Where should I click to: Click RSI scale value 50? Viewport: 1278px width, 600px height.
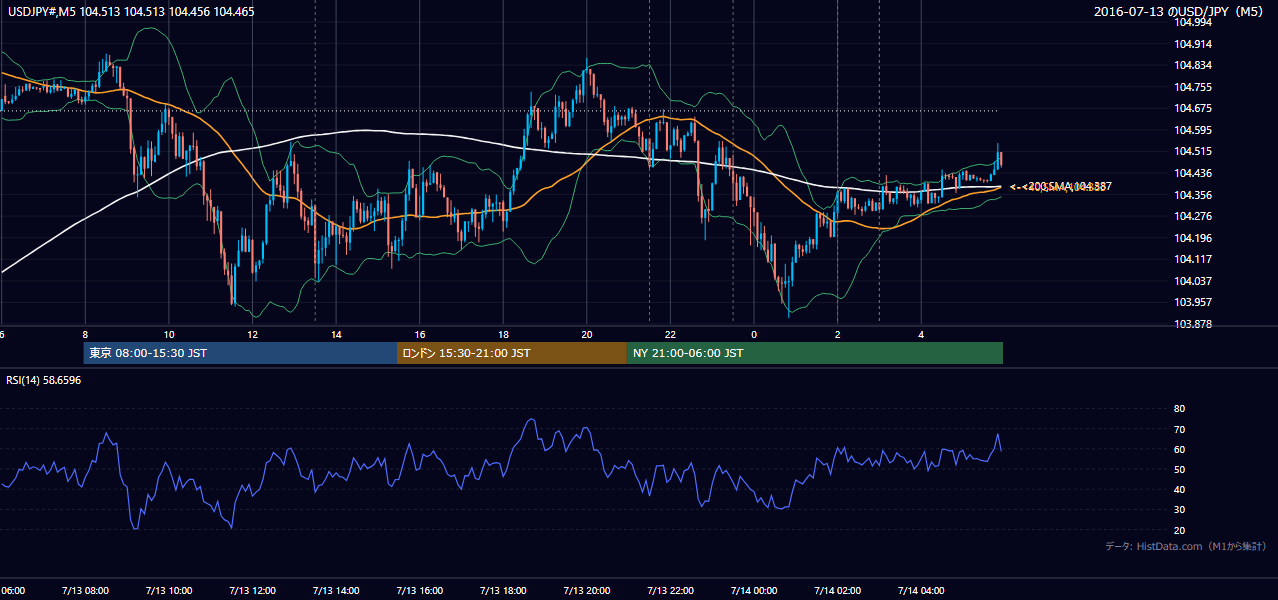[x=1179, y=470]
